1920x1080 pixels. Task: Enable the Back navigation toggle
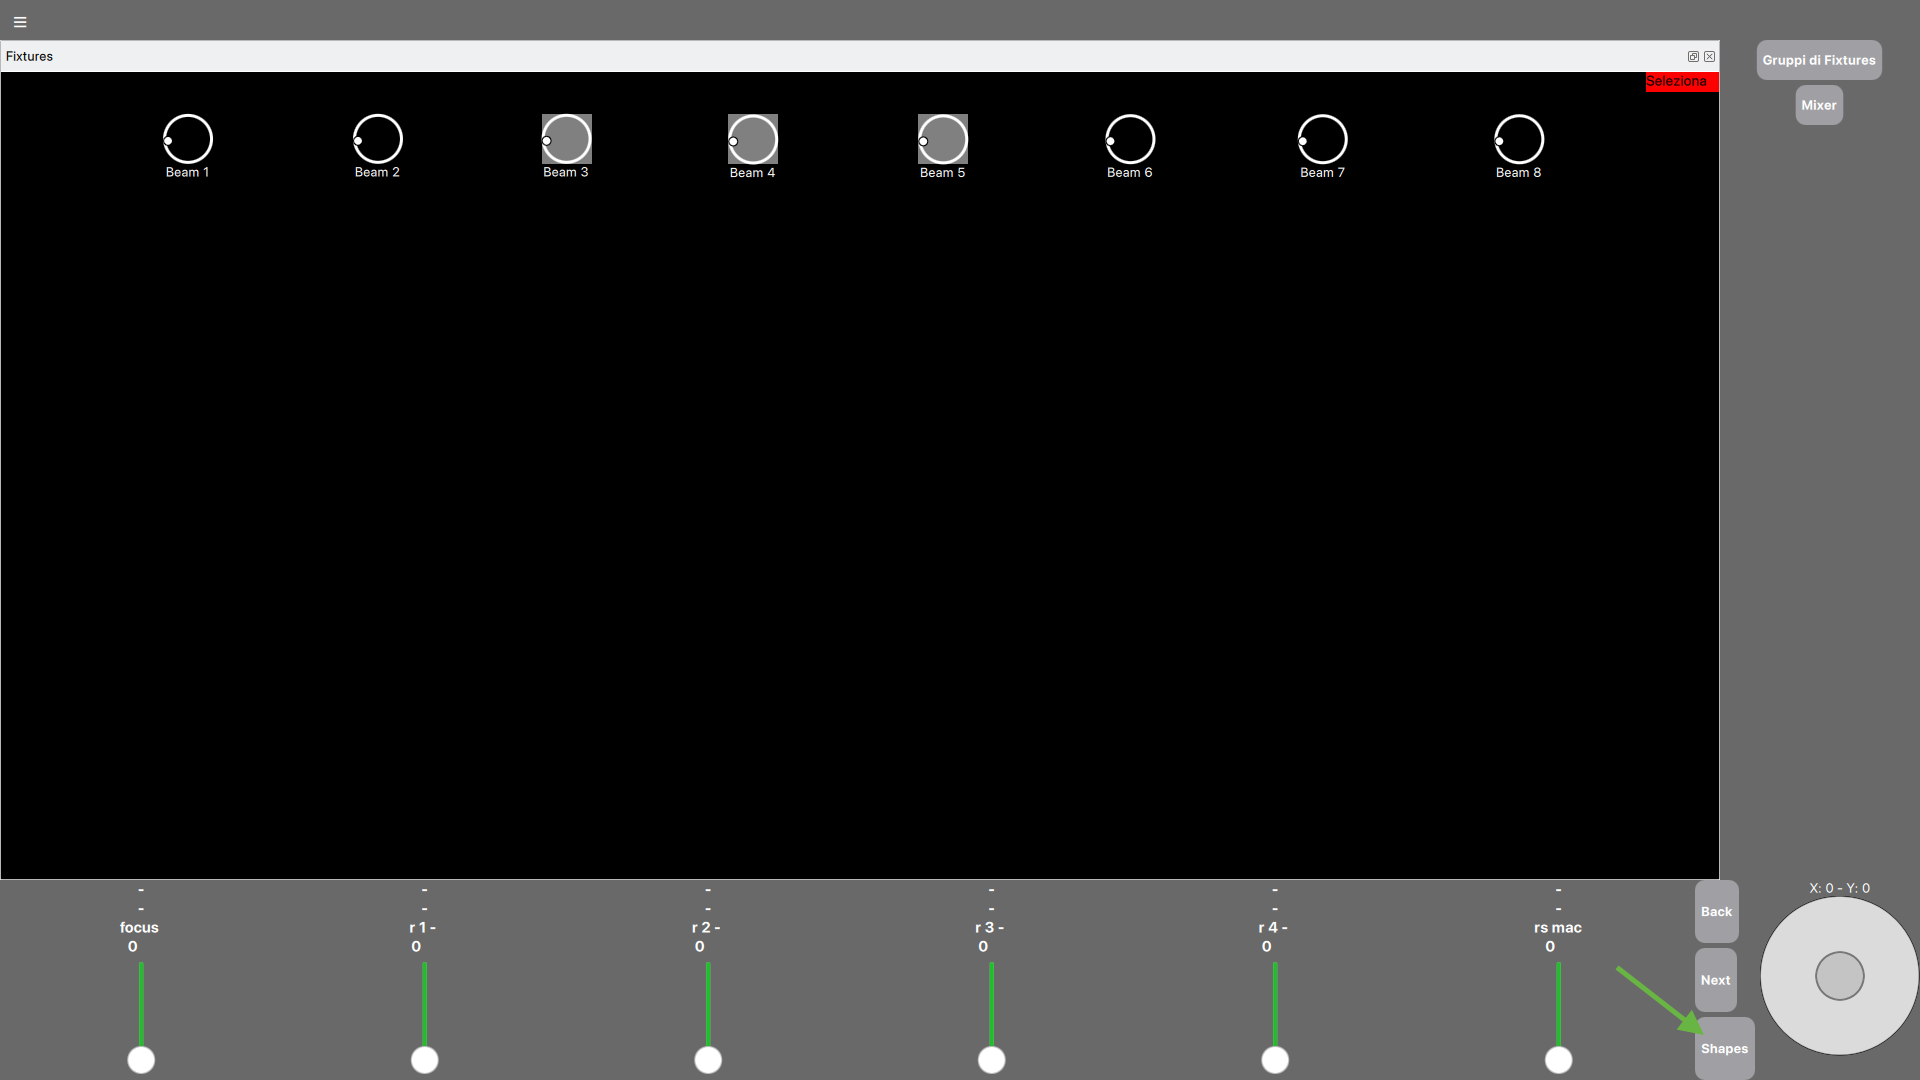tap(1716, 911)
